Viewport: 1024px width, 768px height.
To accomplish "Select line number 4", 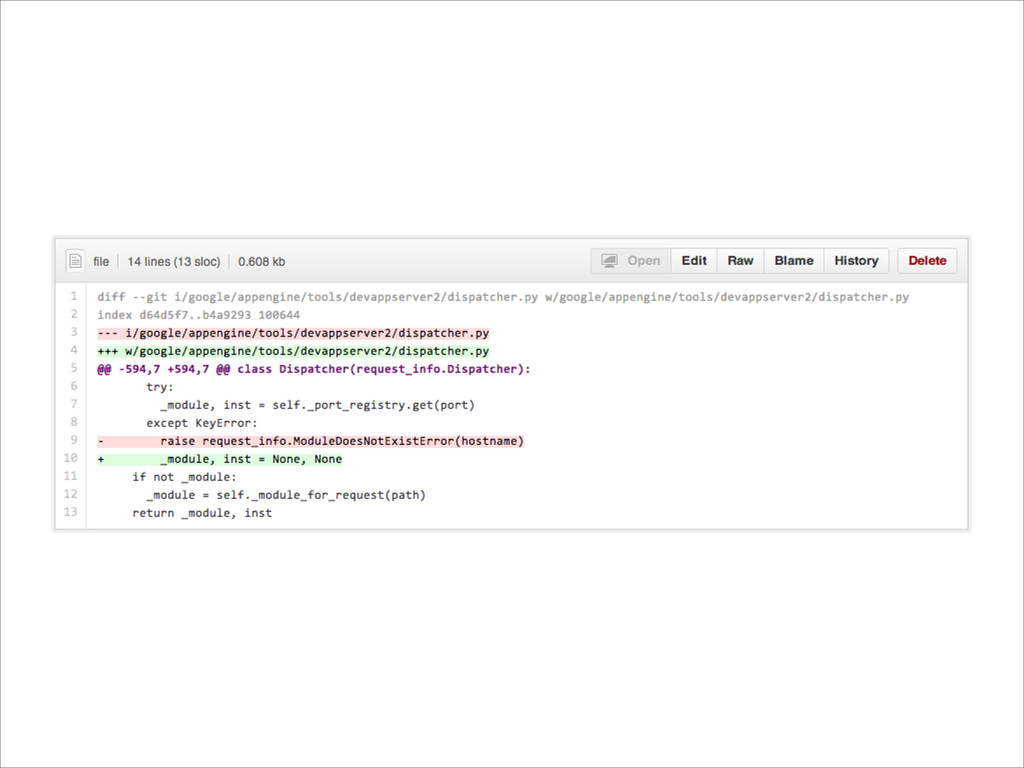I will [74, 350].
